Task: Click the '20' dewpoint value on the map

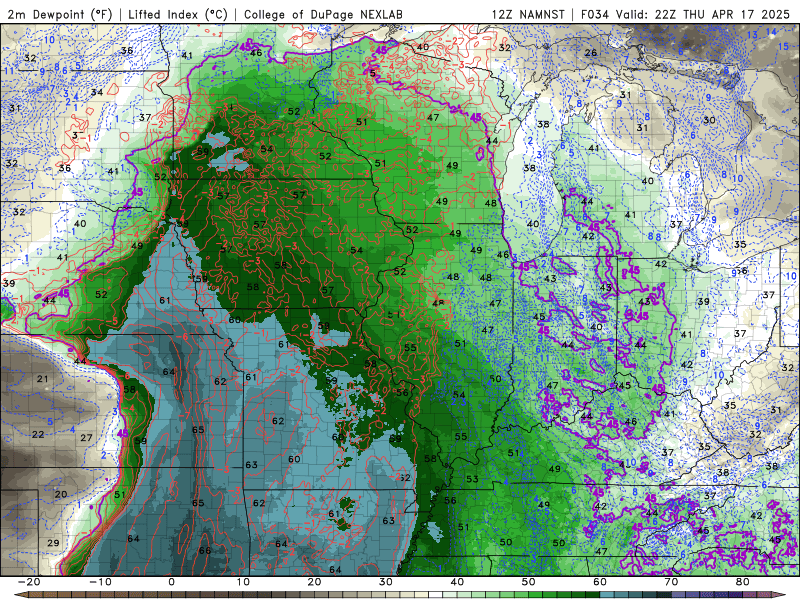Action: click(61, 494)
